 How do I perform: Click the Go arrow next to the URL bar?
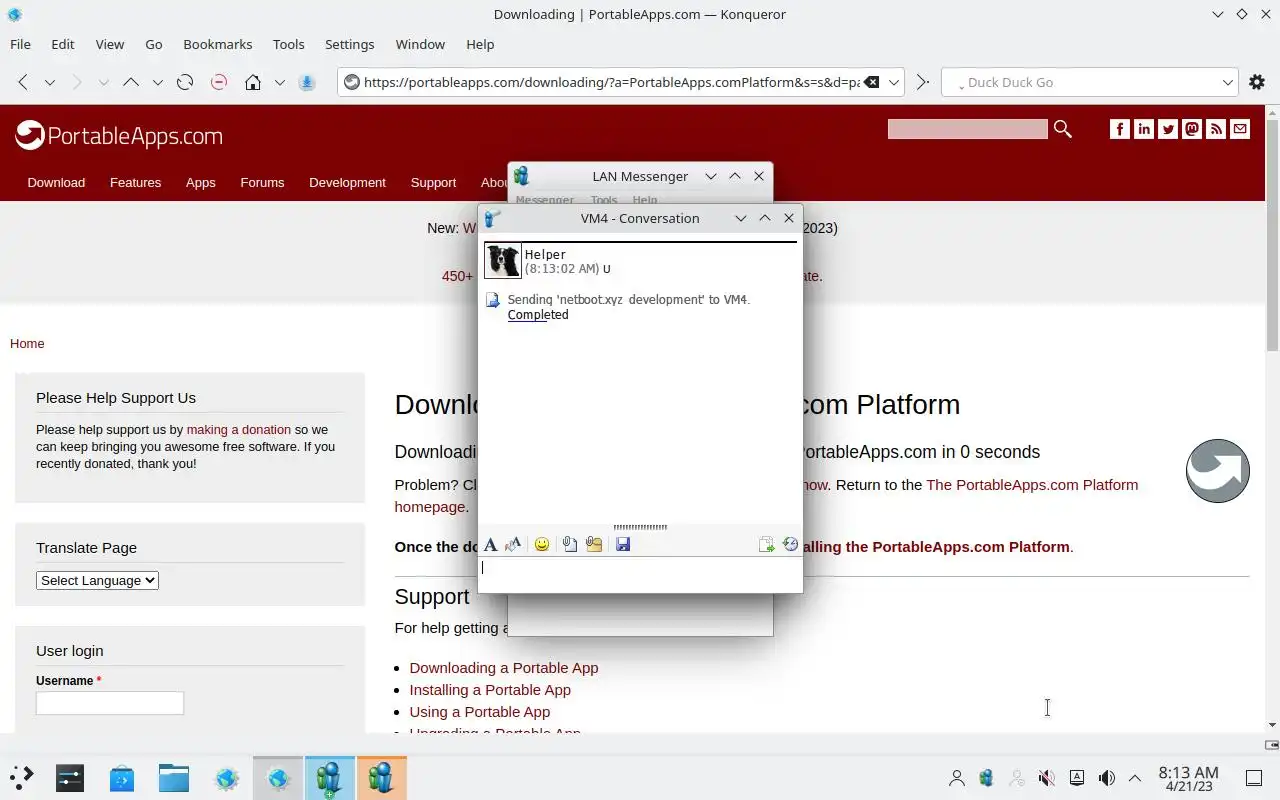[923, 82]
